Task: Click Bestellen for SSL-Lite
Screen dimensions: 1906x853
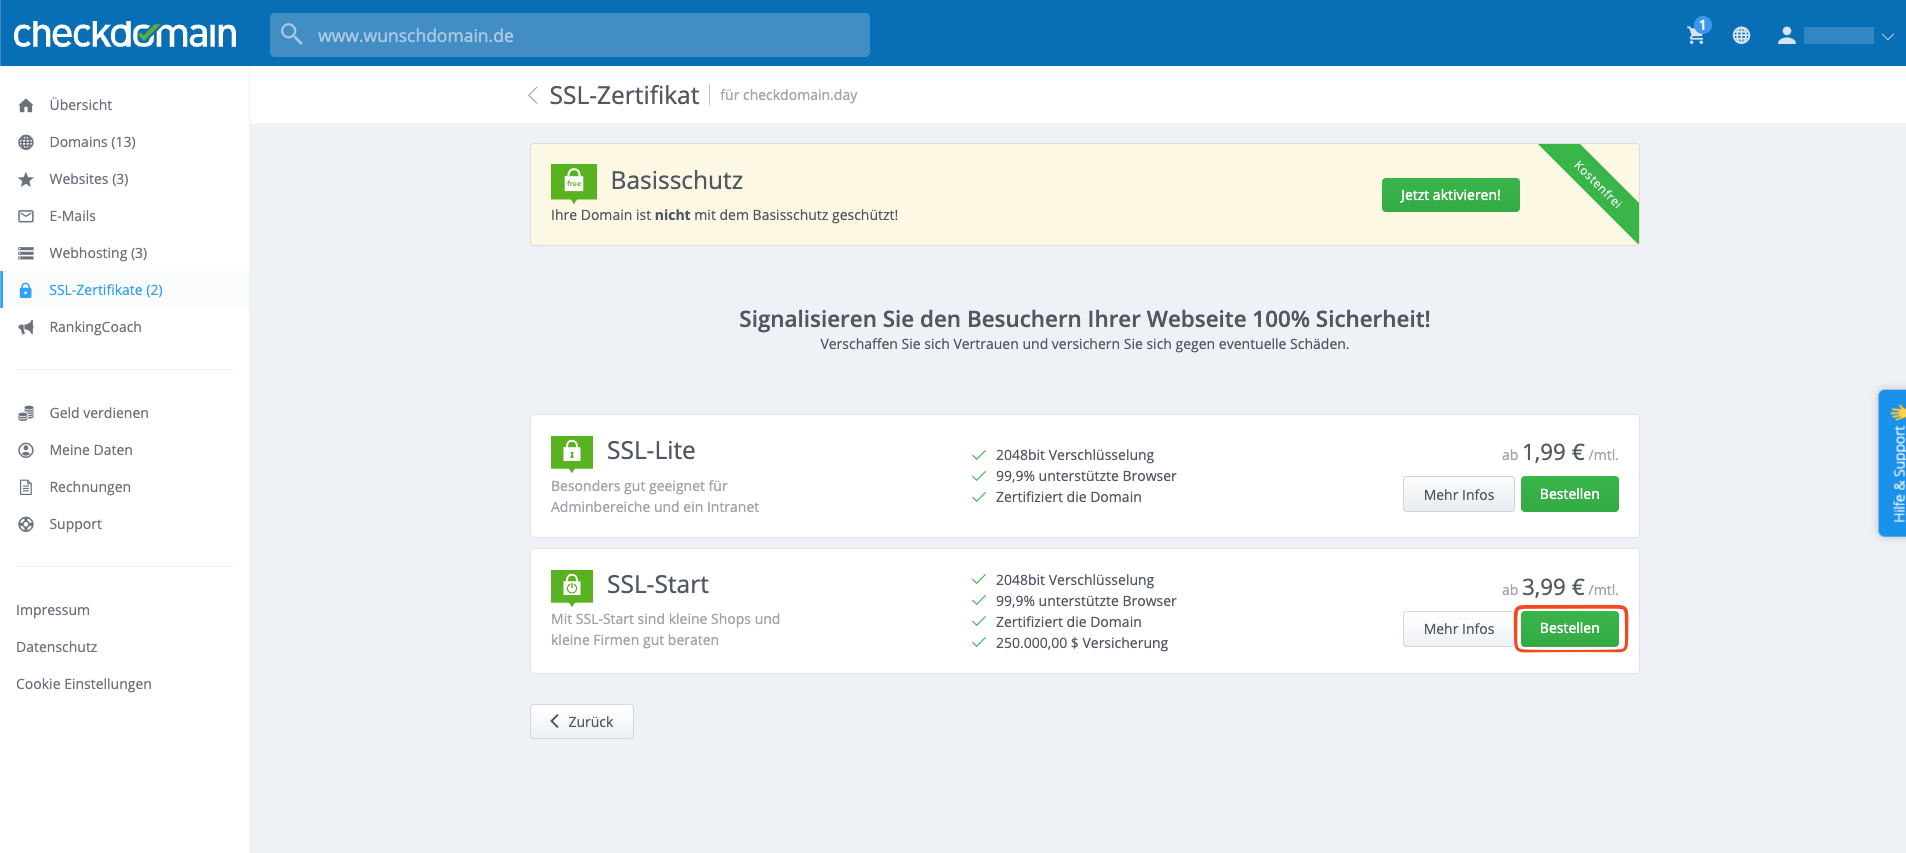Action: tap(1569, 494)
